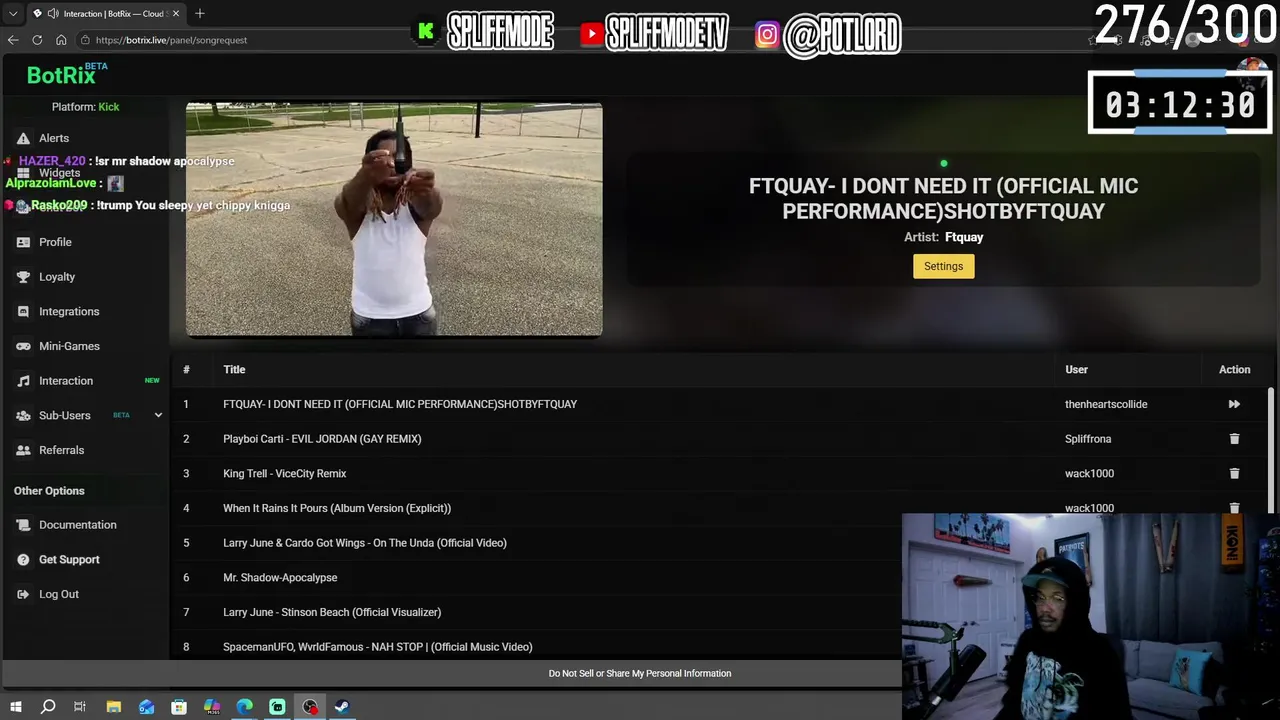Open Outlook from the taskbar
Image resolution: width=1280 pixels, height=720 pixels.
point(147,707)
